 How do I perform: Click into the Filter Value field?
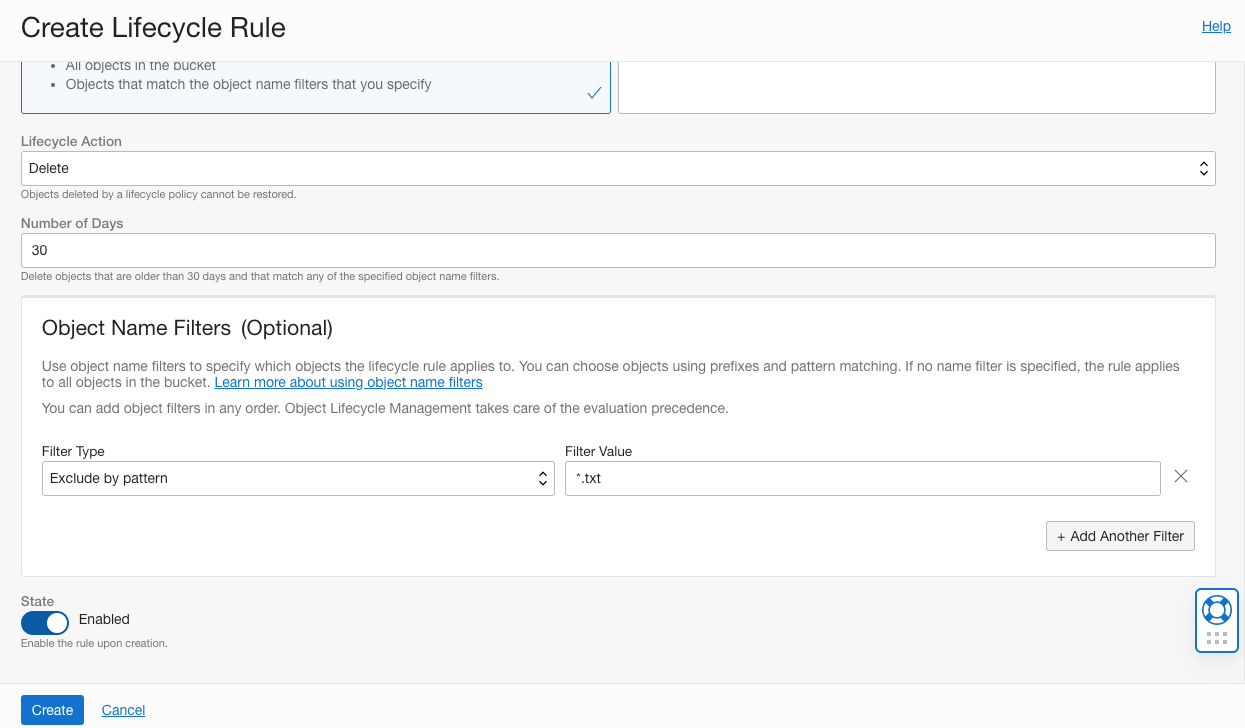coord(861,479)
